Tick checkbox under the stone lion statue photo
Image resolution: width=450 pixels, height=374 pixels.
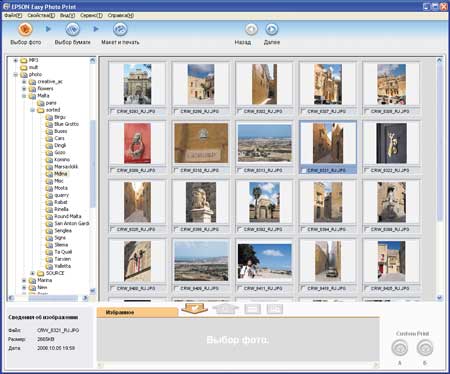tap(176, 229)
